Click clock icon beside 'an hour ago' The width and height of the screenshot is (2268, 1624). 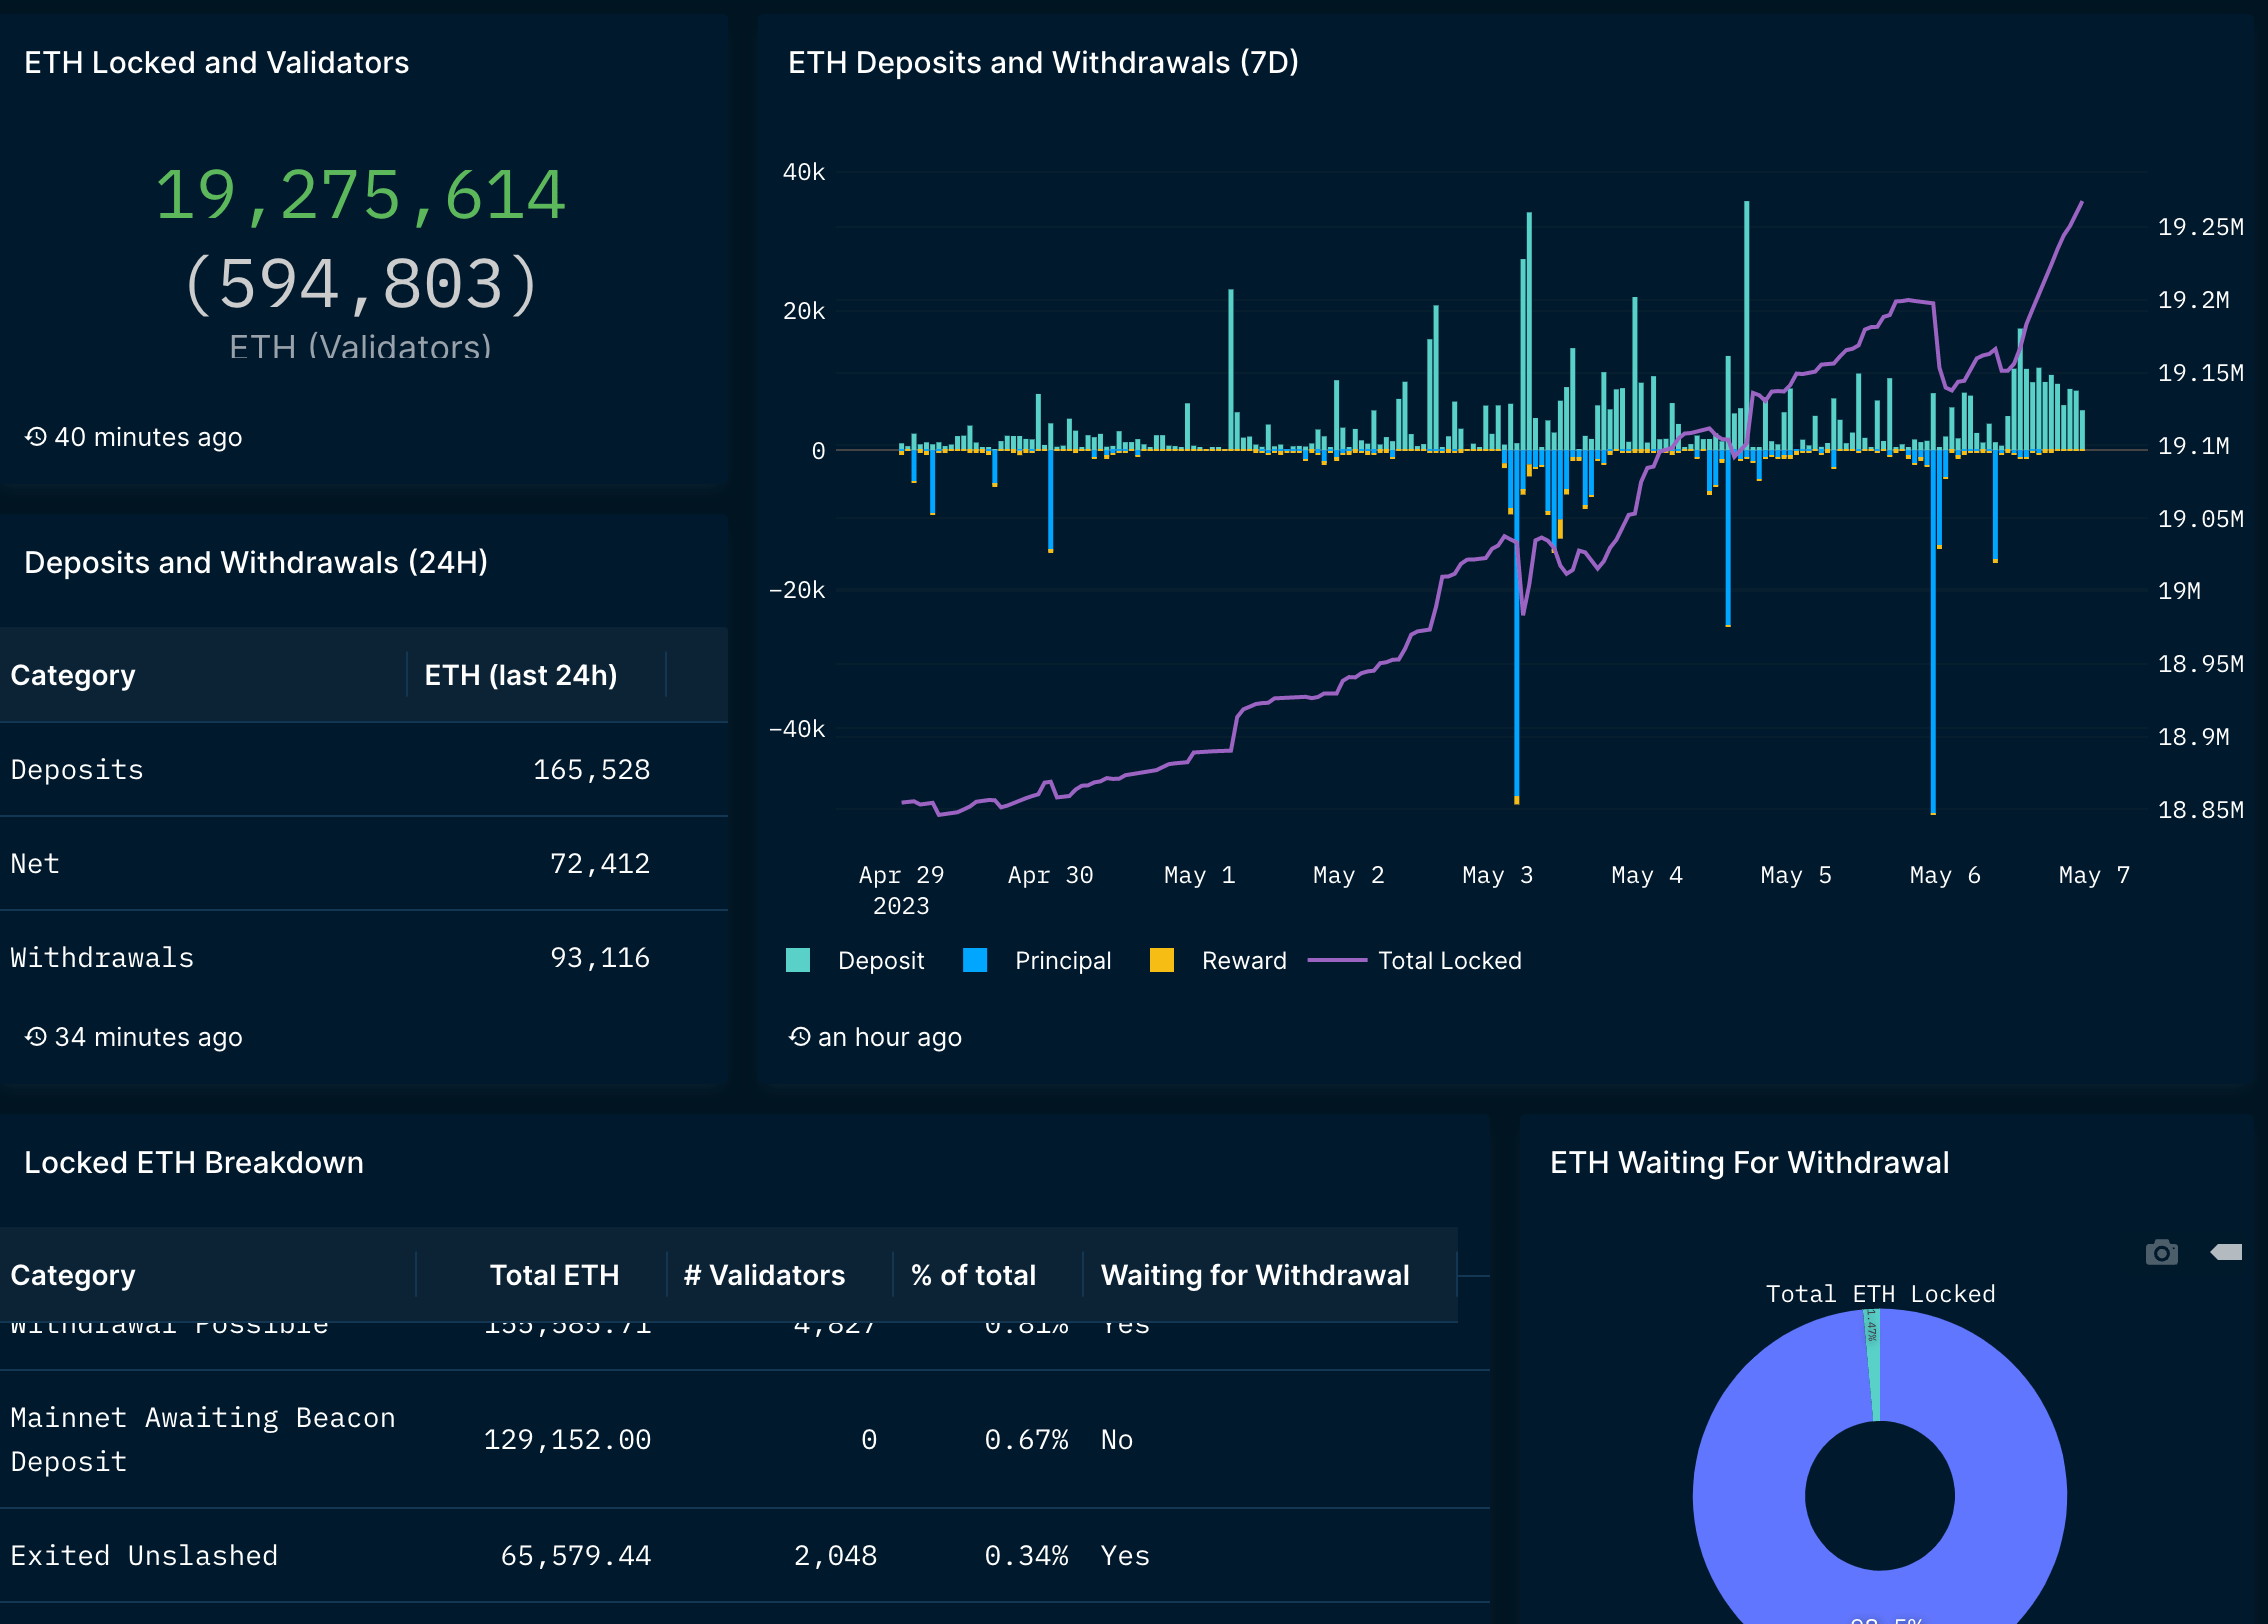coord(799,1036)
